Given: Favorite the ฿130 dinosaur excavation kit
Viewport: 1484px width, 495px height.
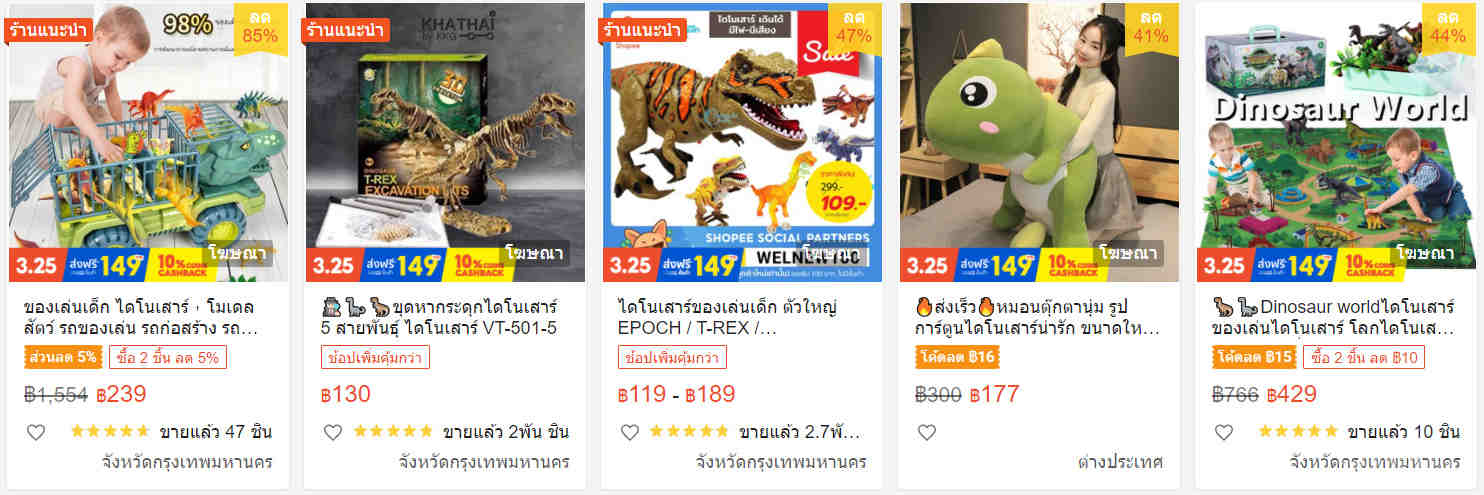Looking at the screenshot, I should (333, 432).
